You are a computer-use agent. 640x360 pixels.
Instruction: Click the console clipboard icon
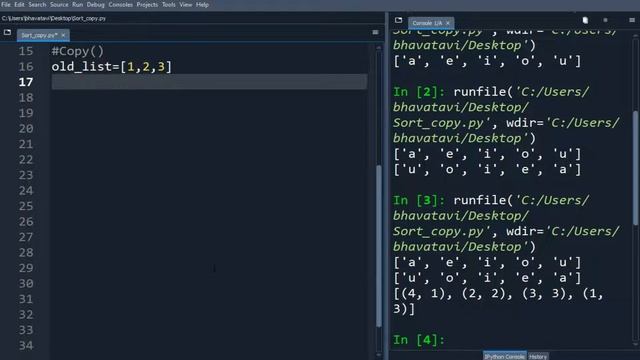585,20
